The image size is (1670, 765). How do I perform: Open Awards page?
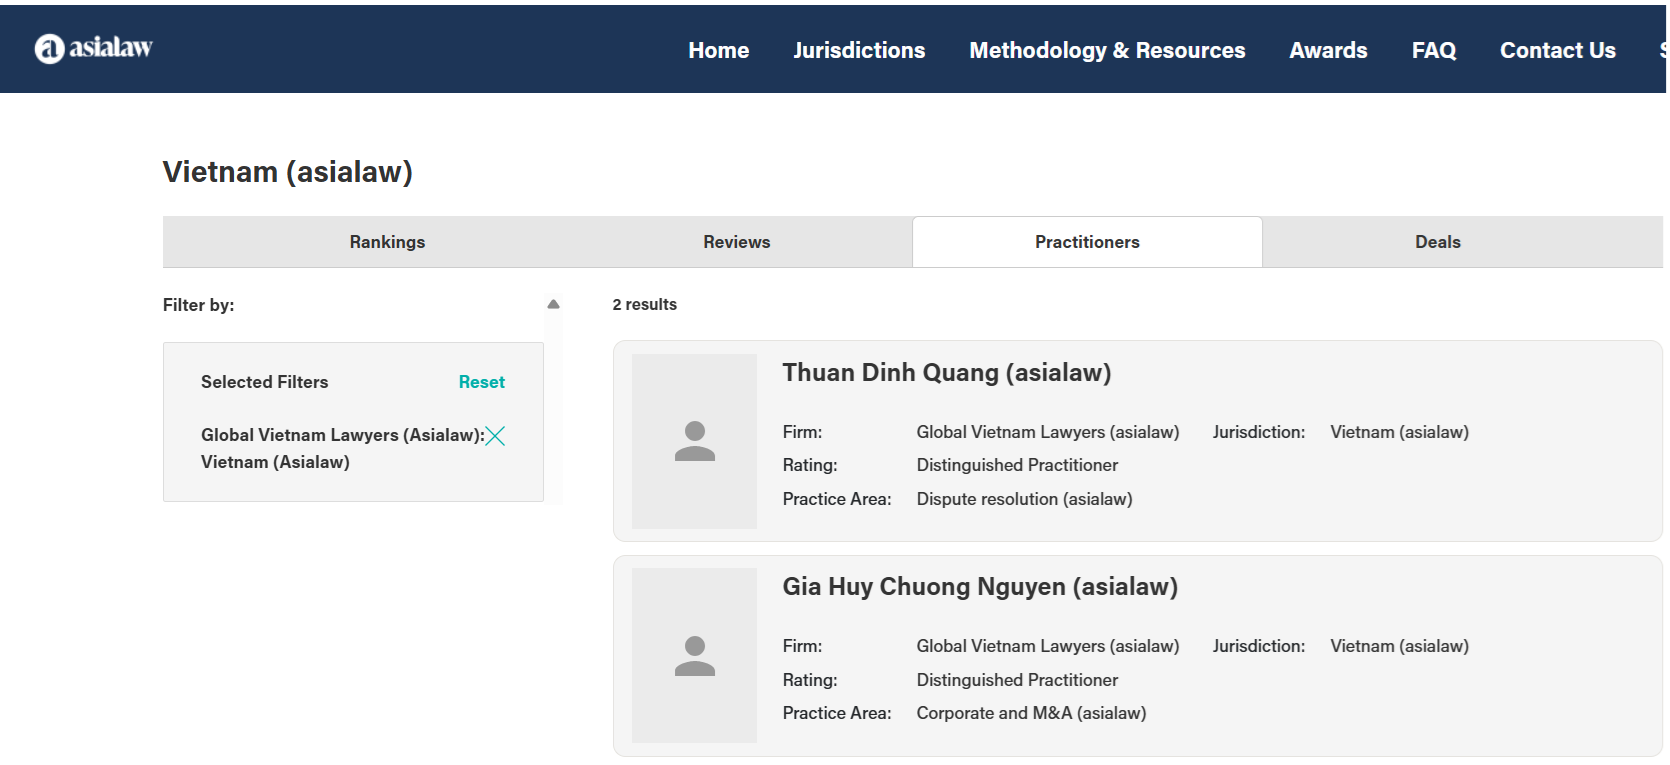click(x=1328, y=50)
